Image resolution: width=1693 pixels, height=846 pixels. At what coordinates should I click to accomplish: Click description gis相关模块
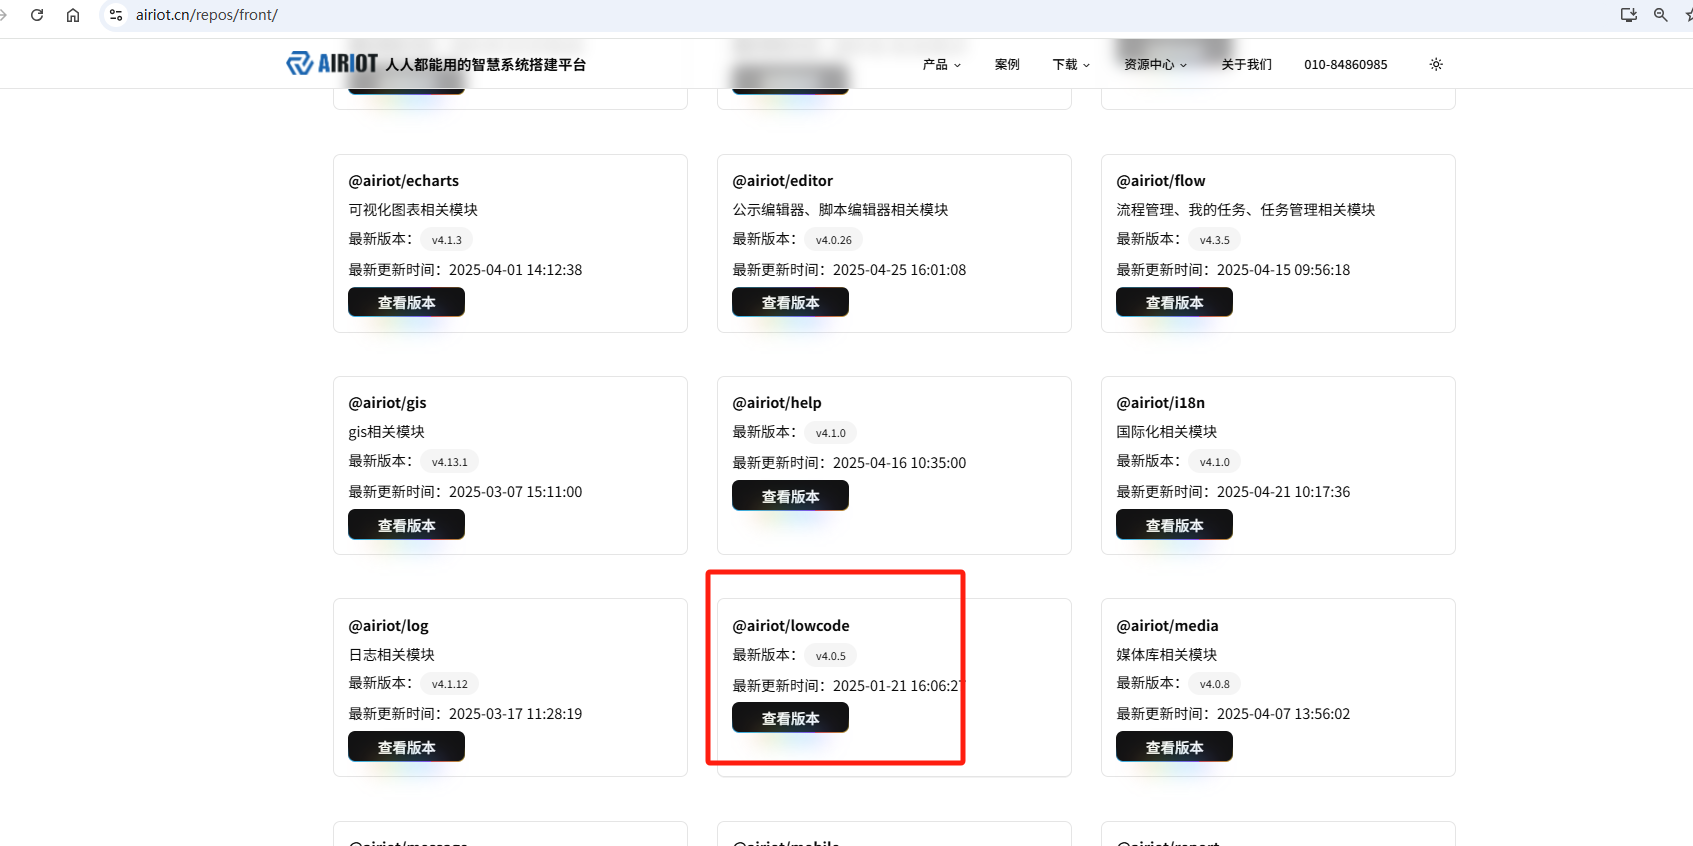(386, 432)
